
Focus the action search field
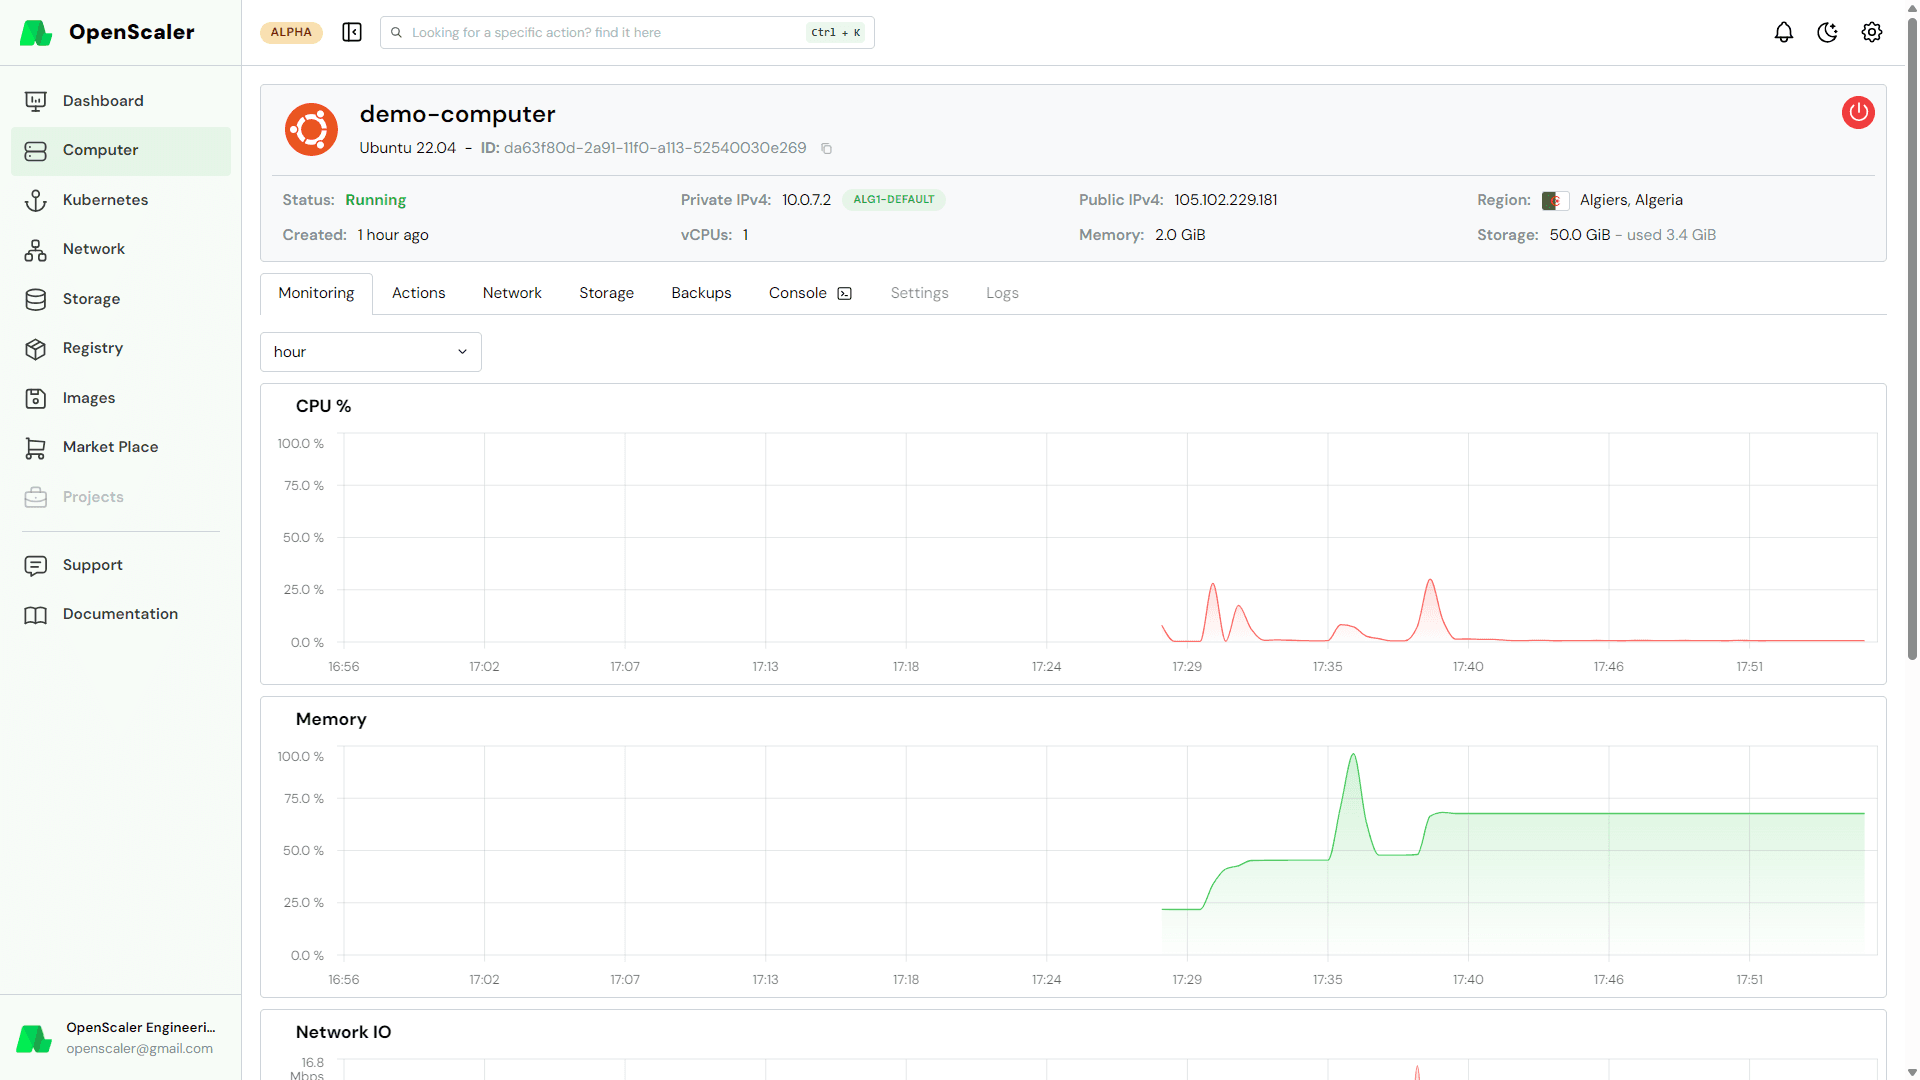pos(627,33)
